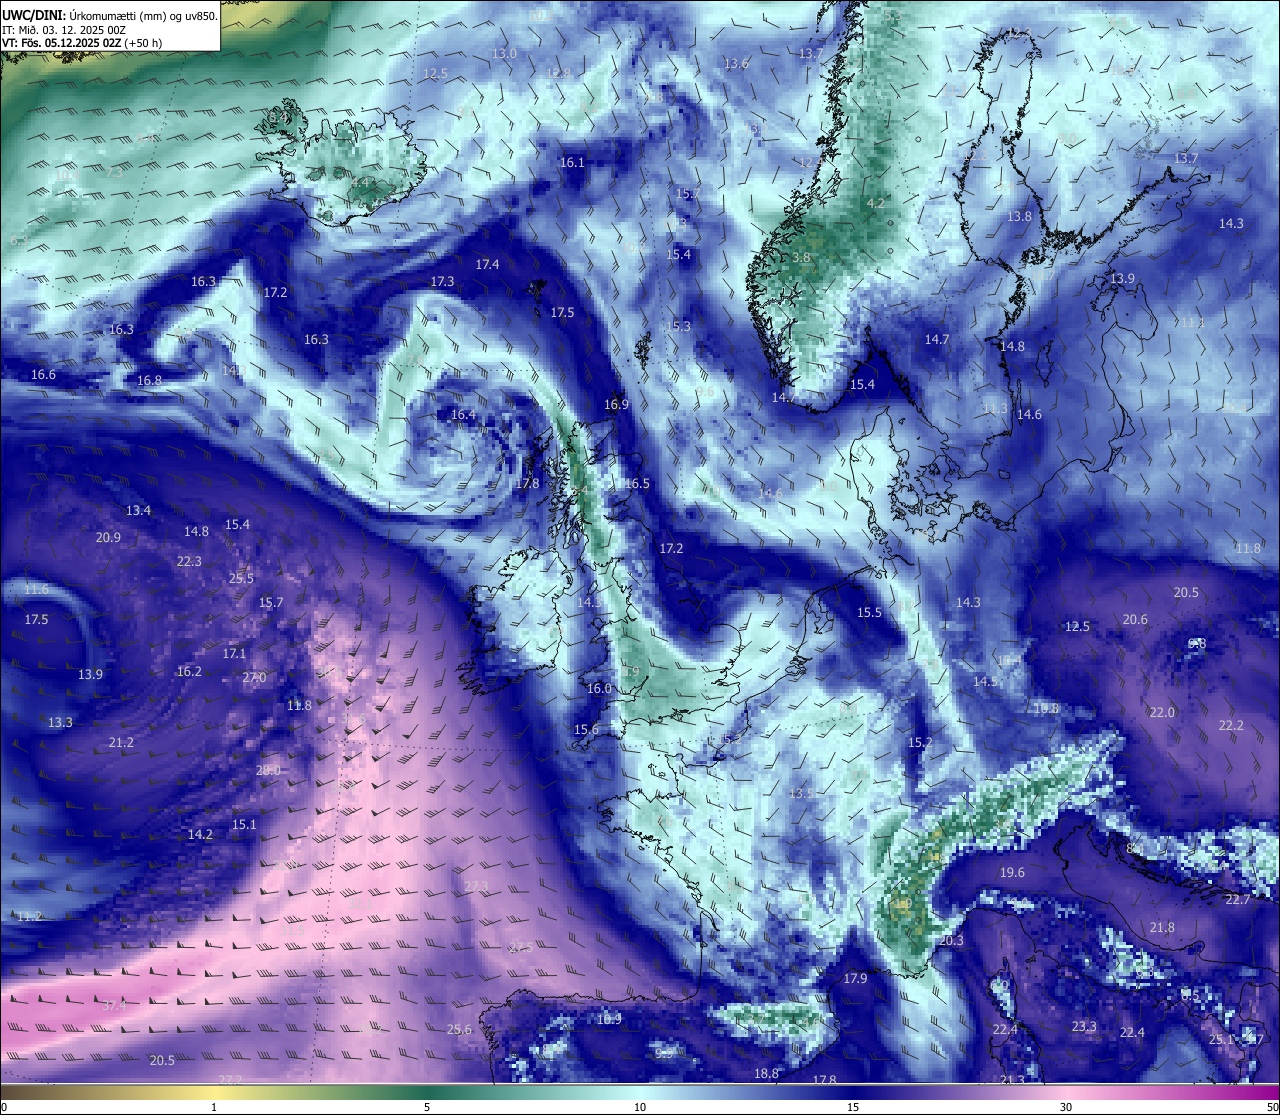Click the 17.3 value on the map

[442, 281]
